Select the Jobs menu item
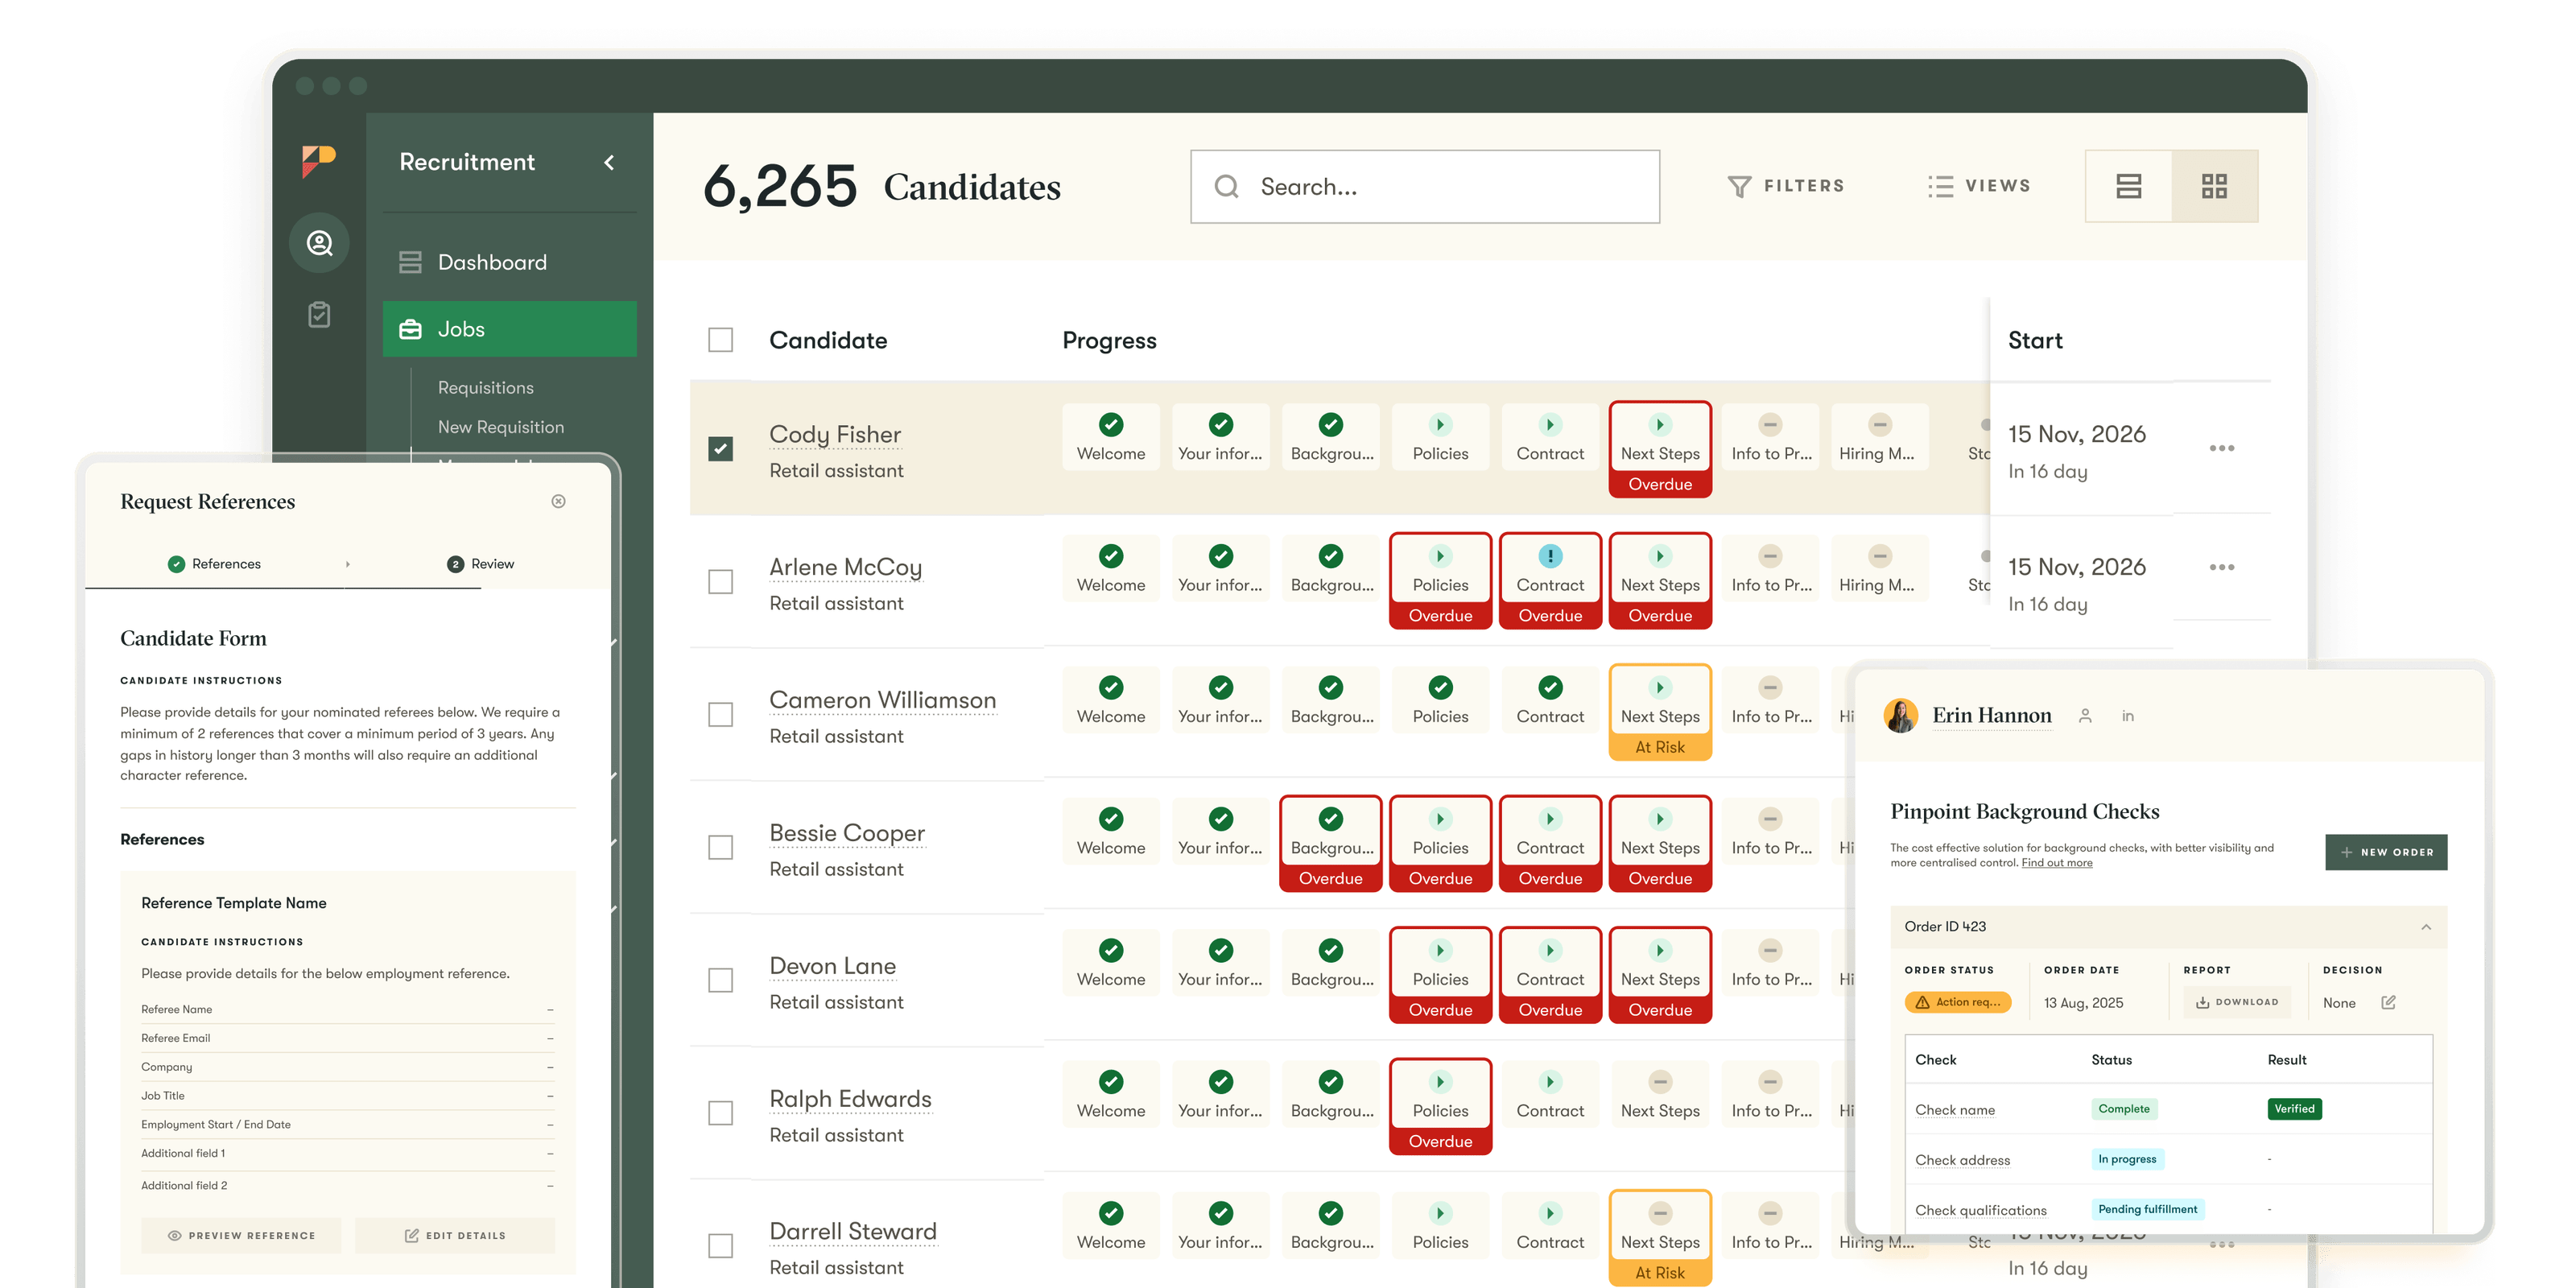This screenshot has width=2576, height=1288. point(510,329)
